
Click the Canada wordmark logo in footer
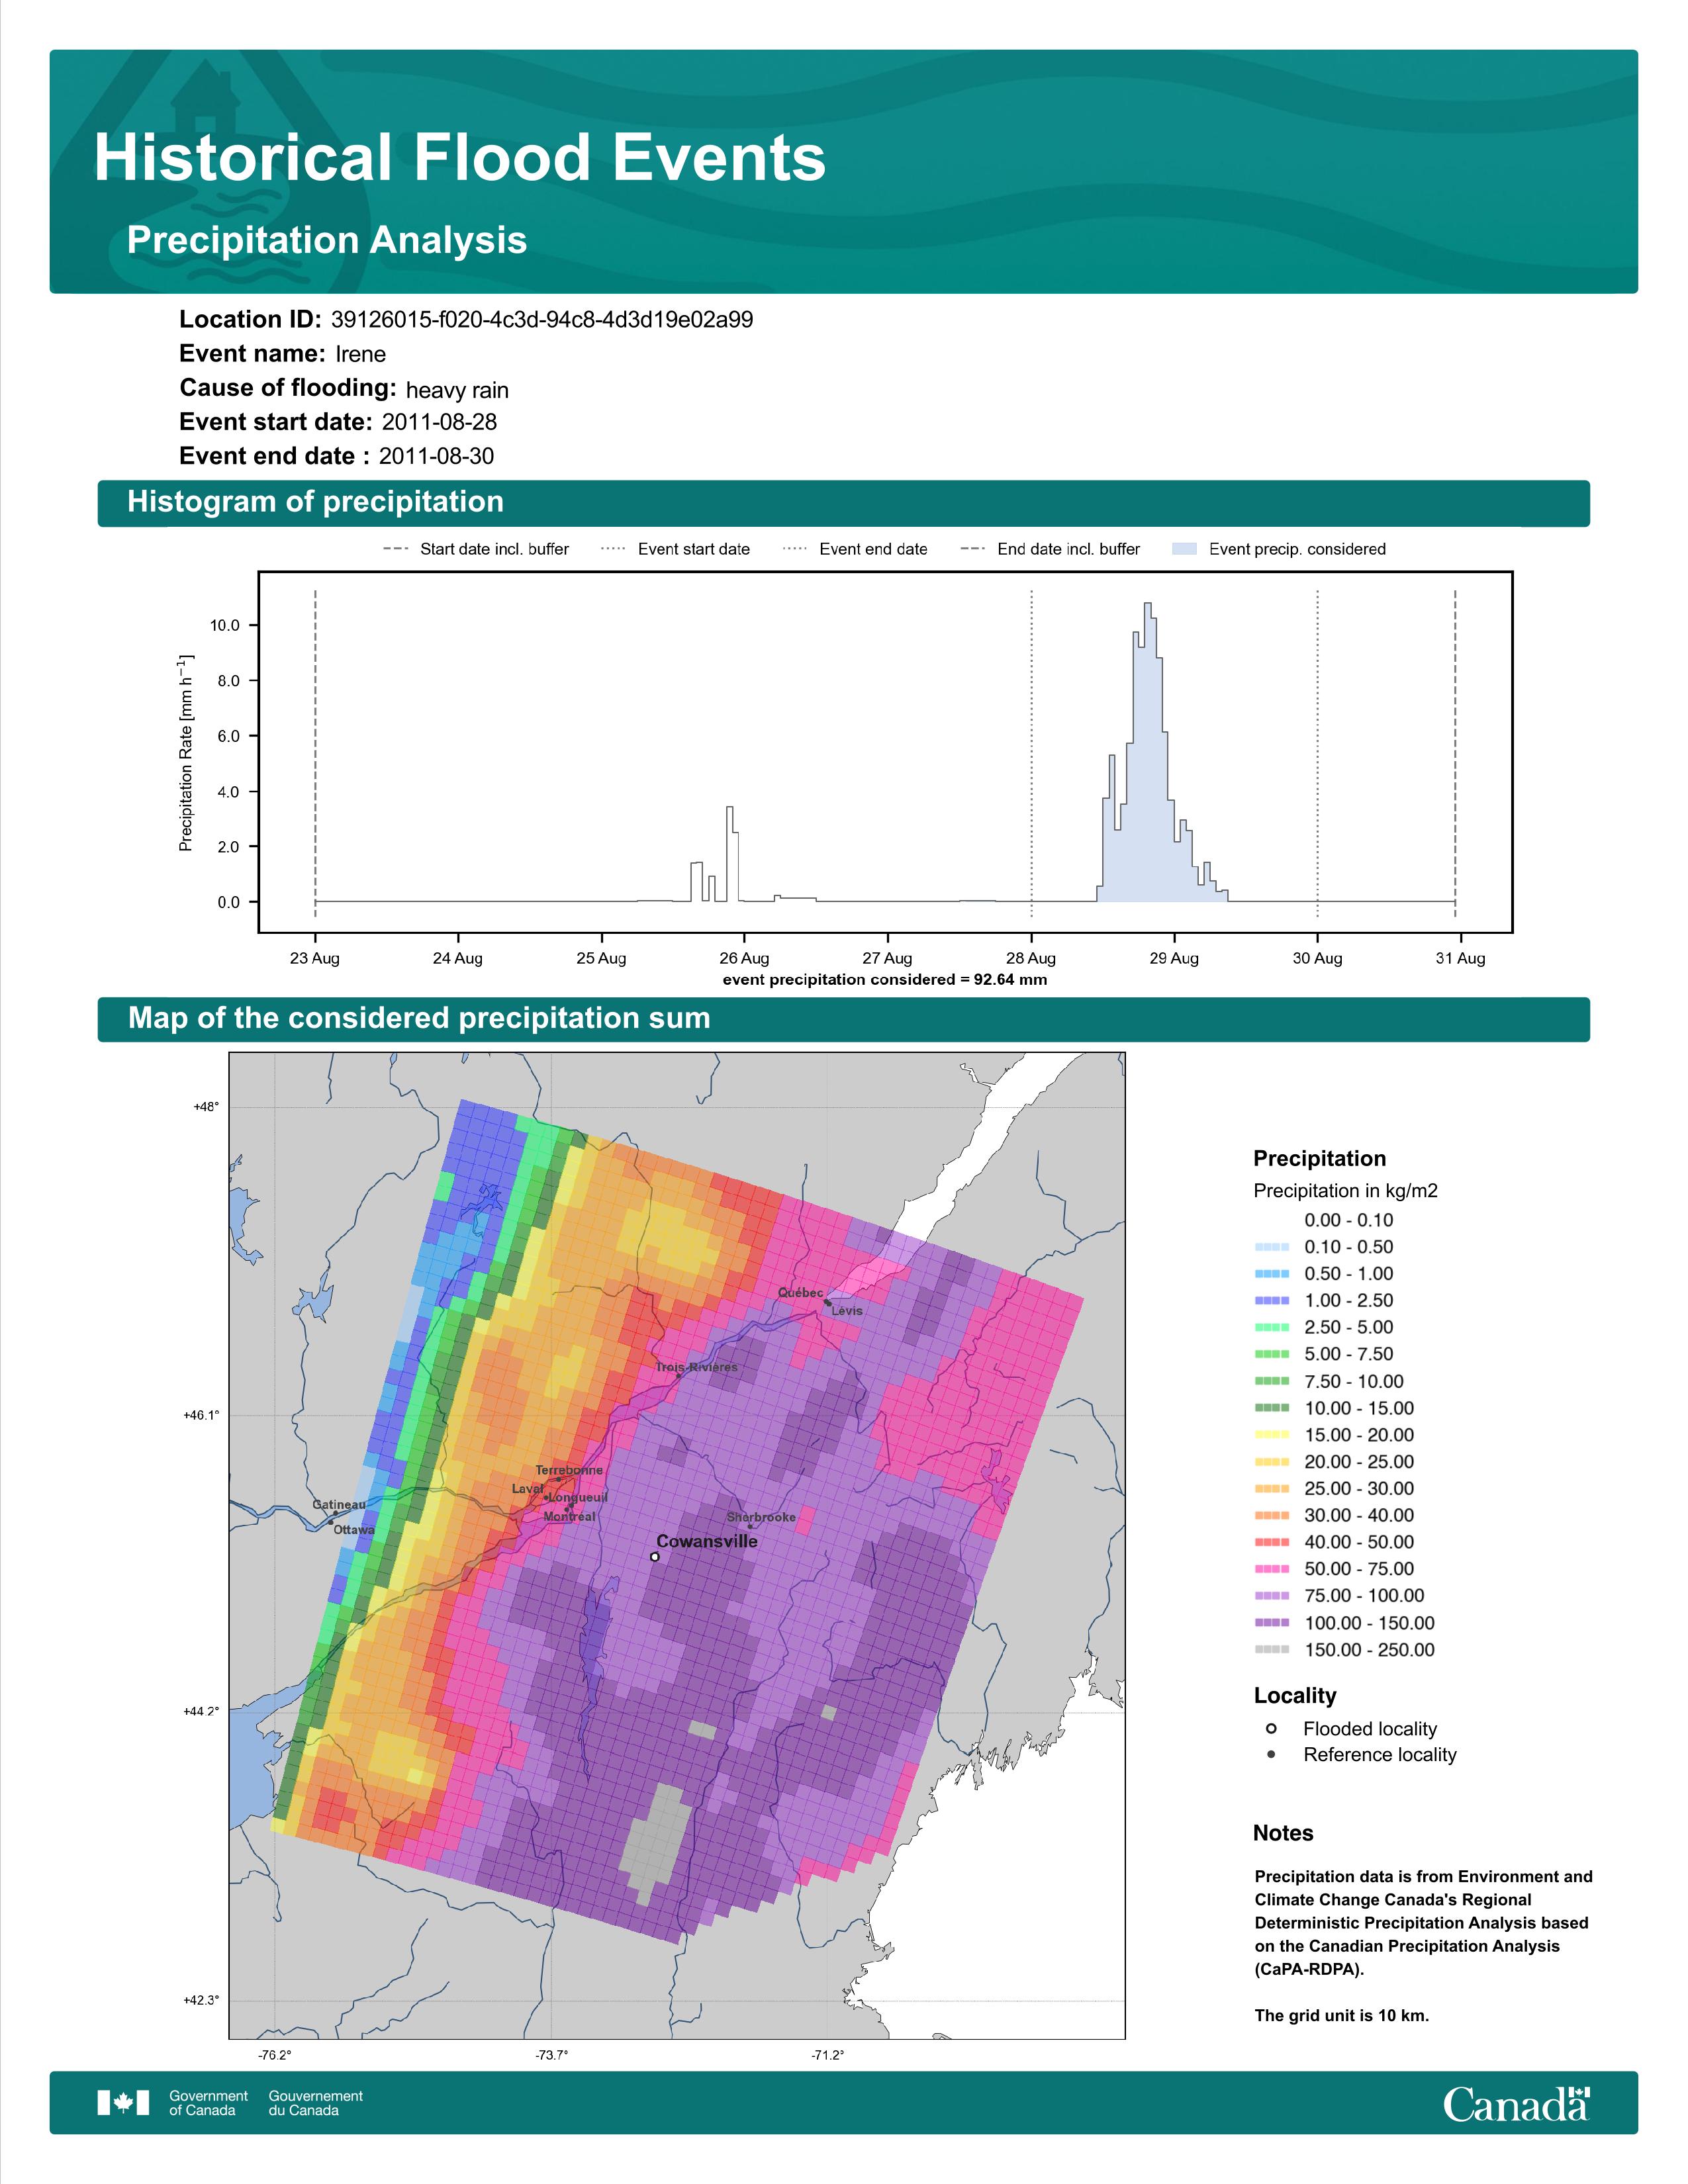pos(1516,2104)
